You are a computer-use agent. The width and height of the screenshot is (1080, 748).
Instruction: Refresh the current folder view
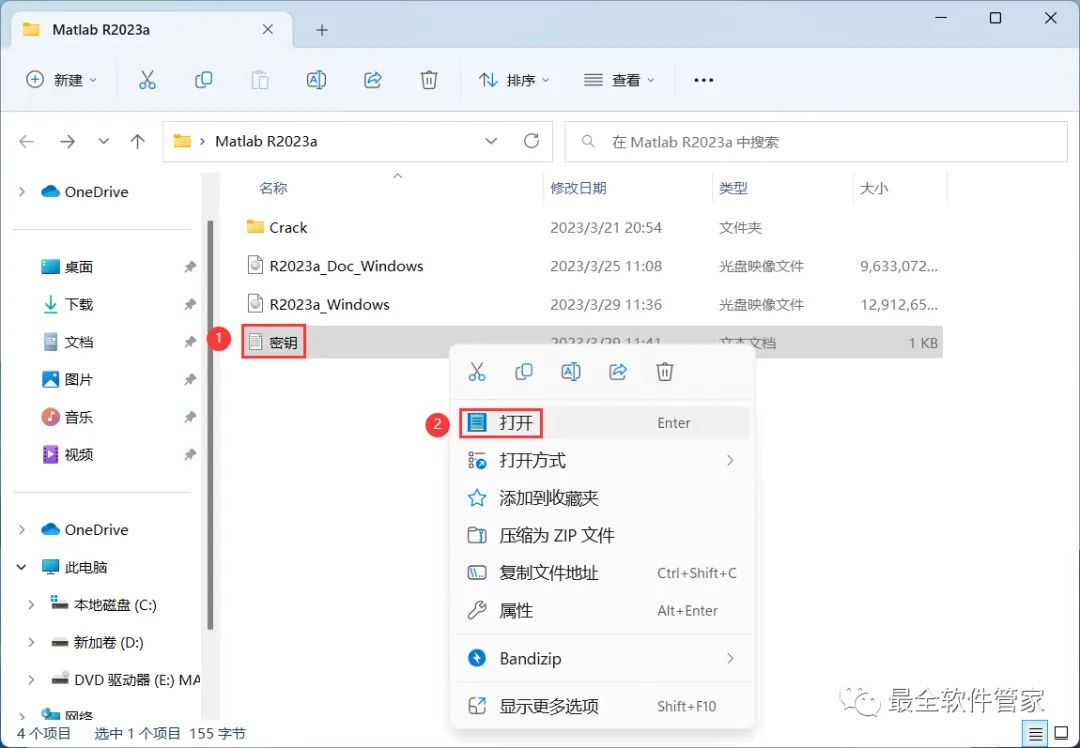pos(531,141)
